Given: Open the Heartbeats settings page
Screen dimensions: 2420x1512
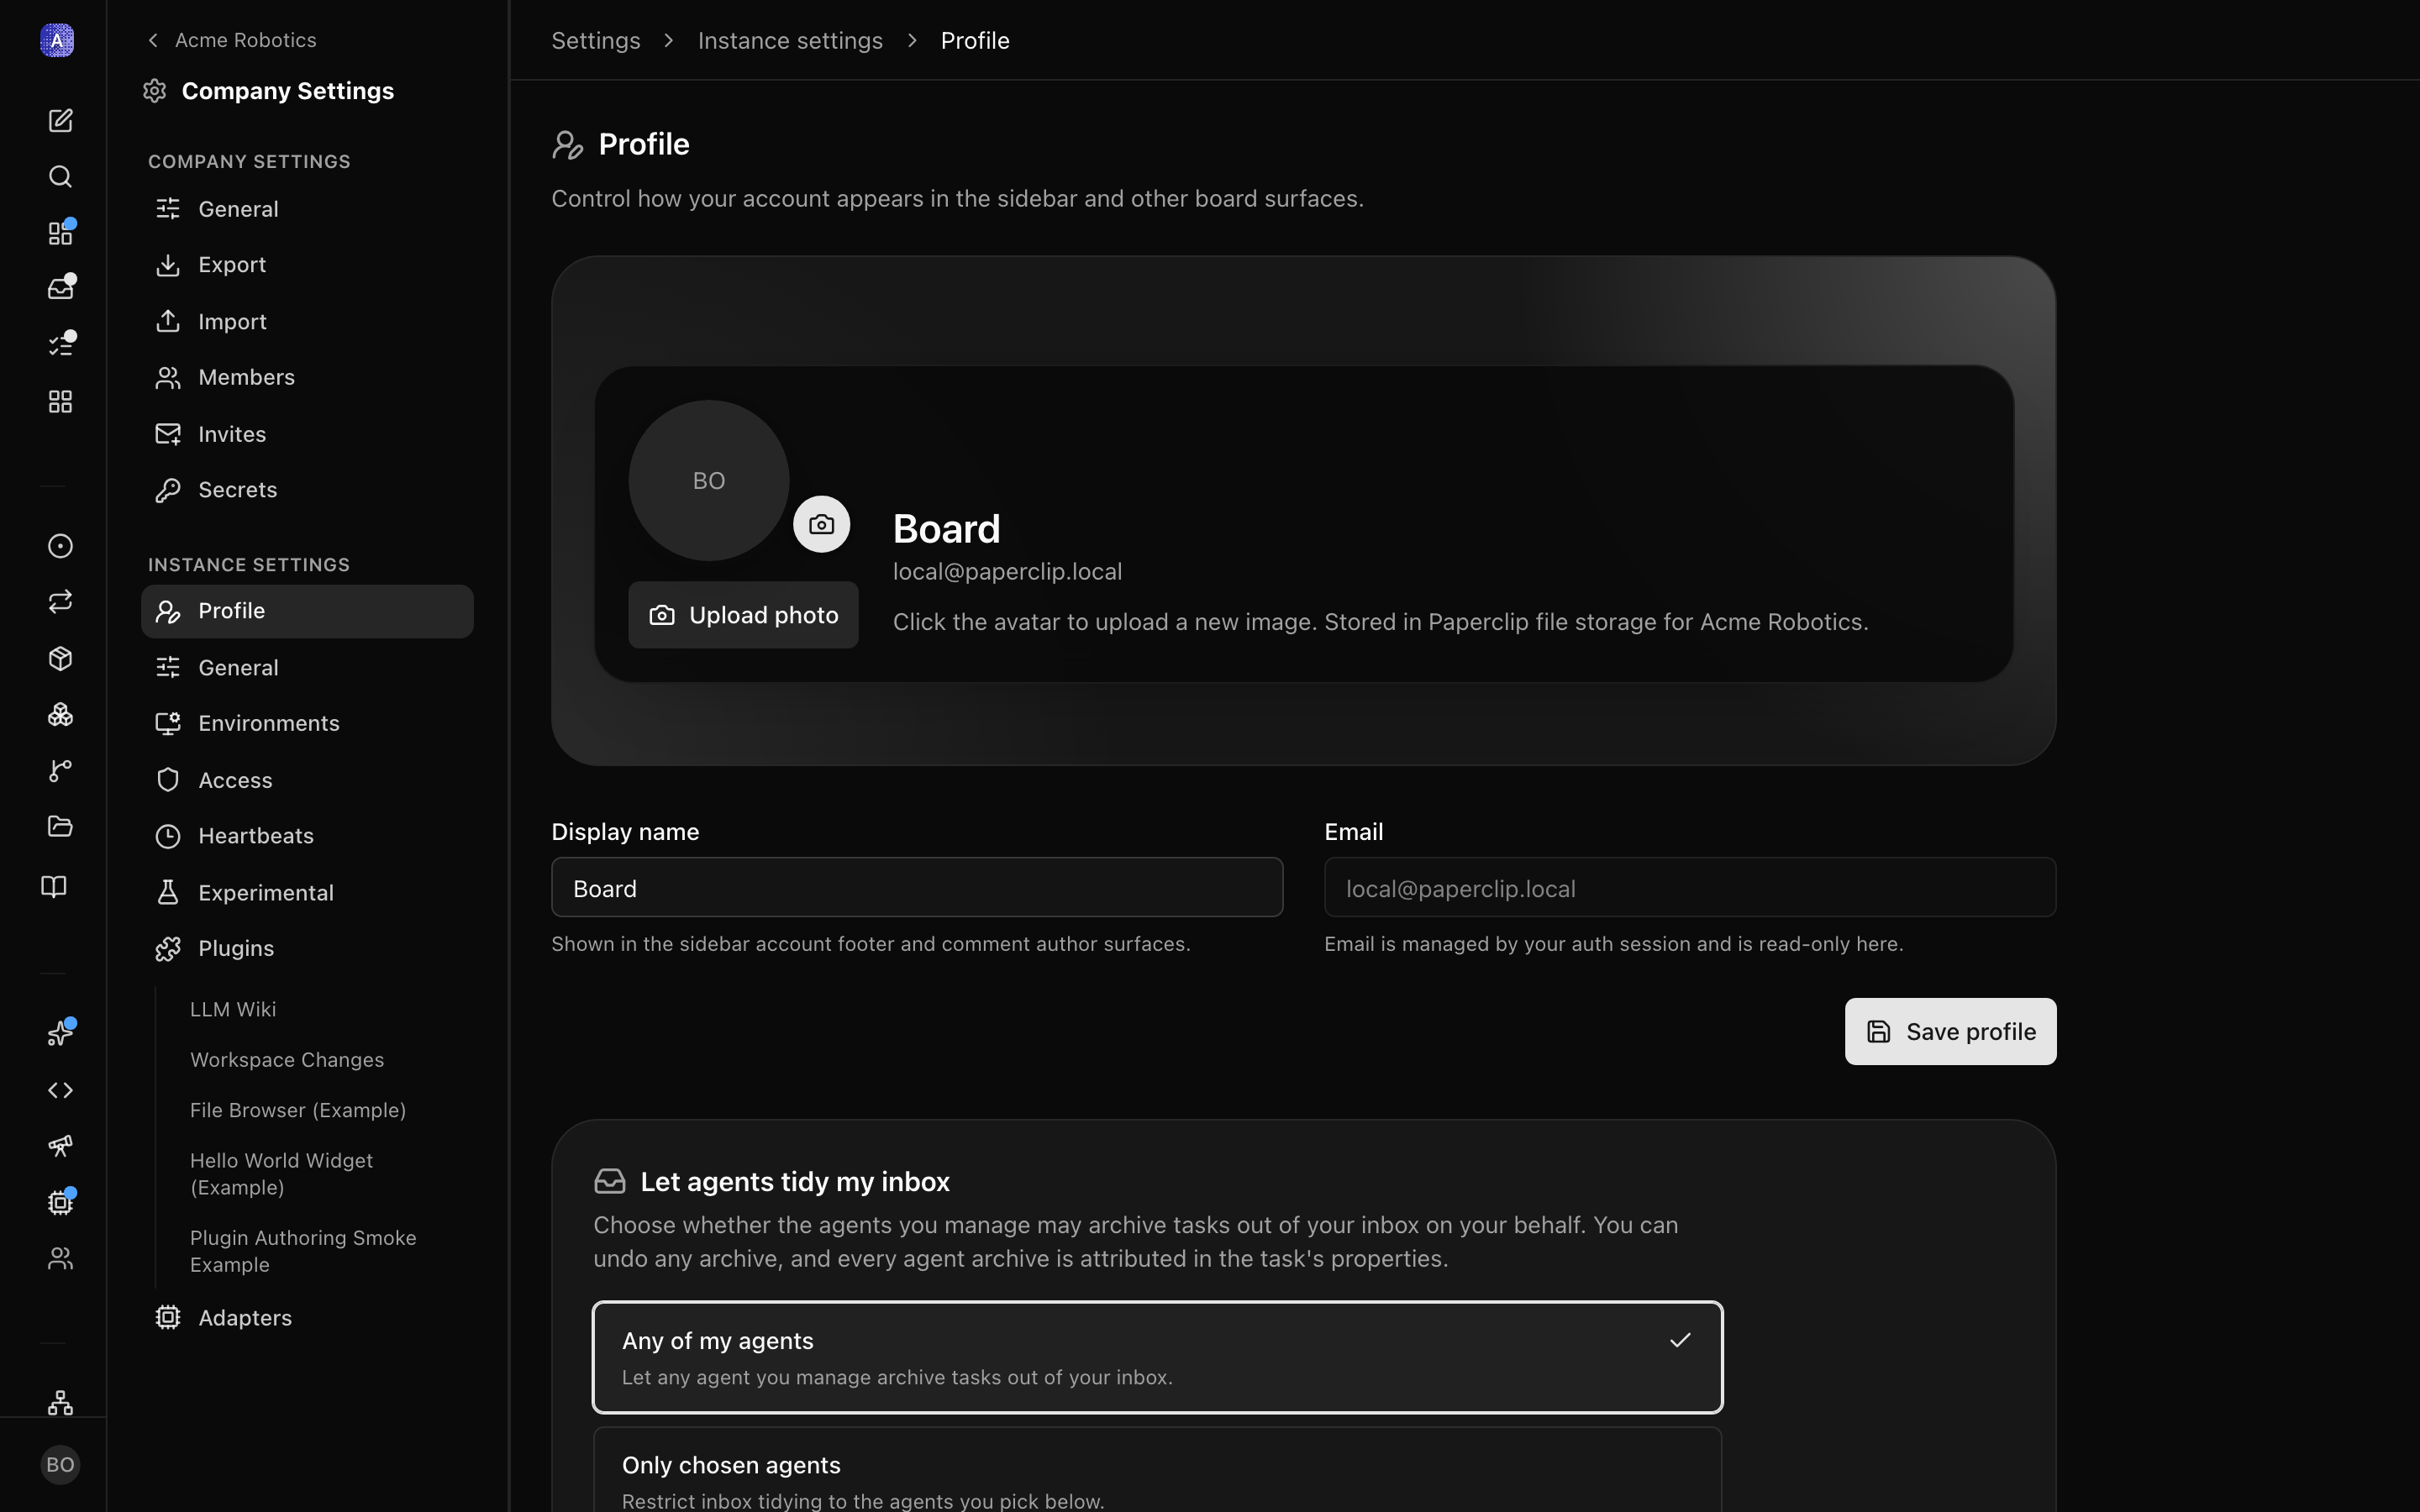Looking at the screenshot, I should [307, 836].
